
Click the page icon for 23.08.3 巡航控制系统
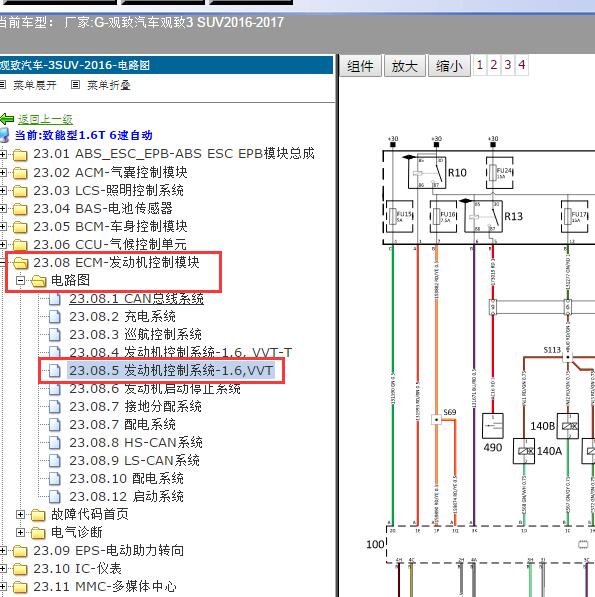(55, 335)
